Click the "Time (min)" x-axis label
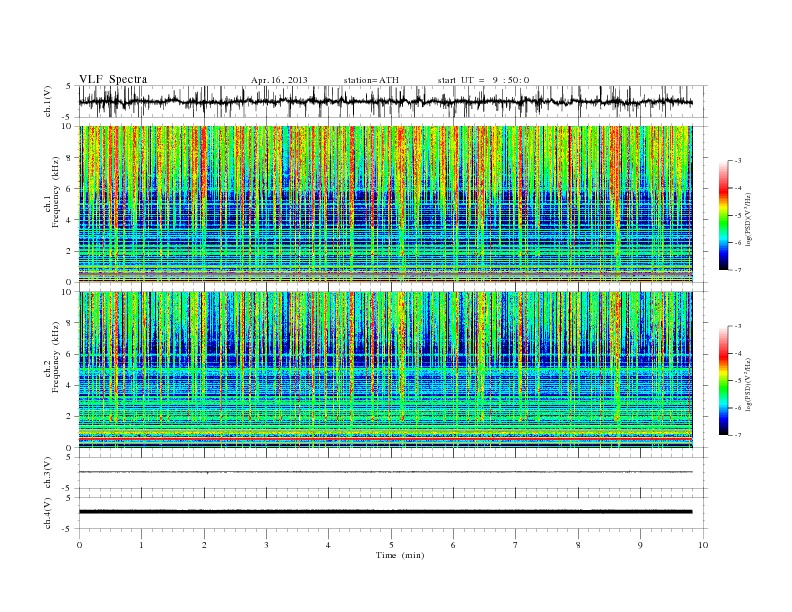792x612 pixels. [400, 555]
